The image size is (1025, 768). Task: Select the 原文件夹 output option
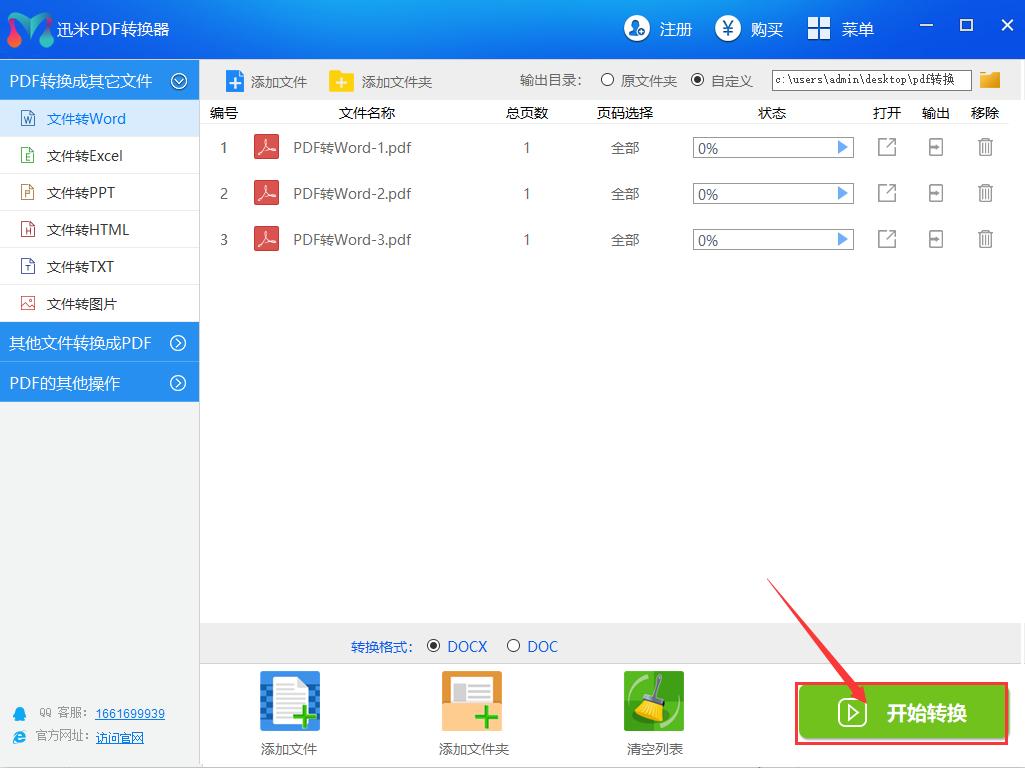[x=608, y=80]
